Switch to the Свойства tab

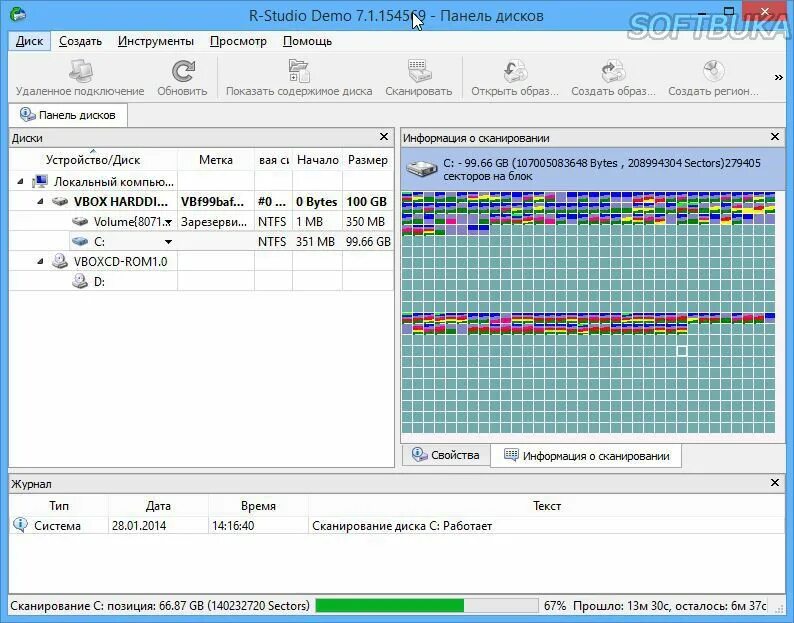coord(446,455)
